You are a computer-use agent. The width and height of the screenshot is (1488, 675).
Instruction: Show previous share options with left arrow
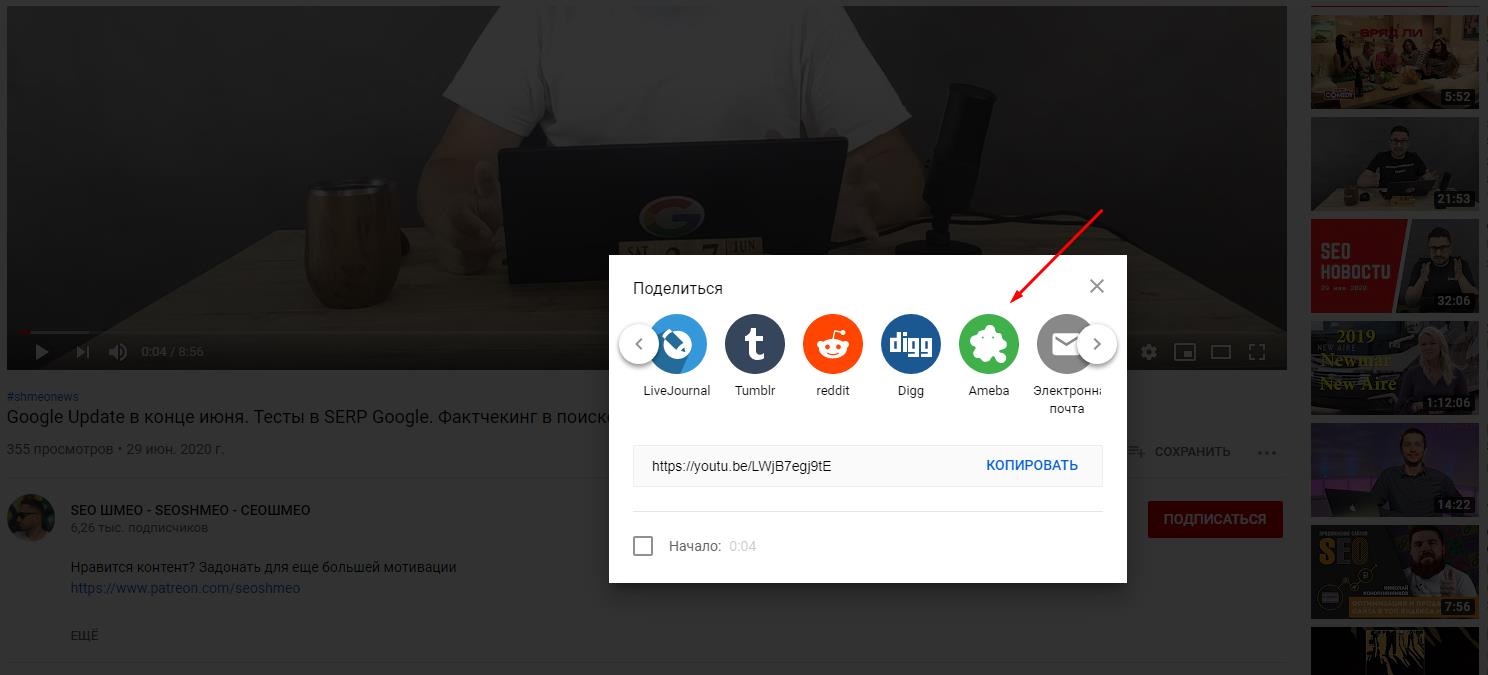point(639,344)
